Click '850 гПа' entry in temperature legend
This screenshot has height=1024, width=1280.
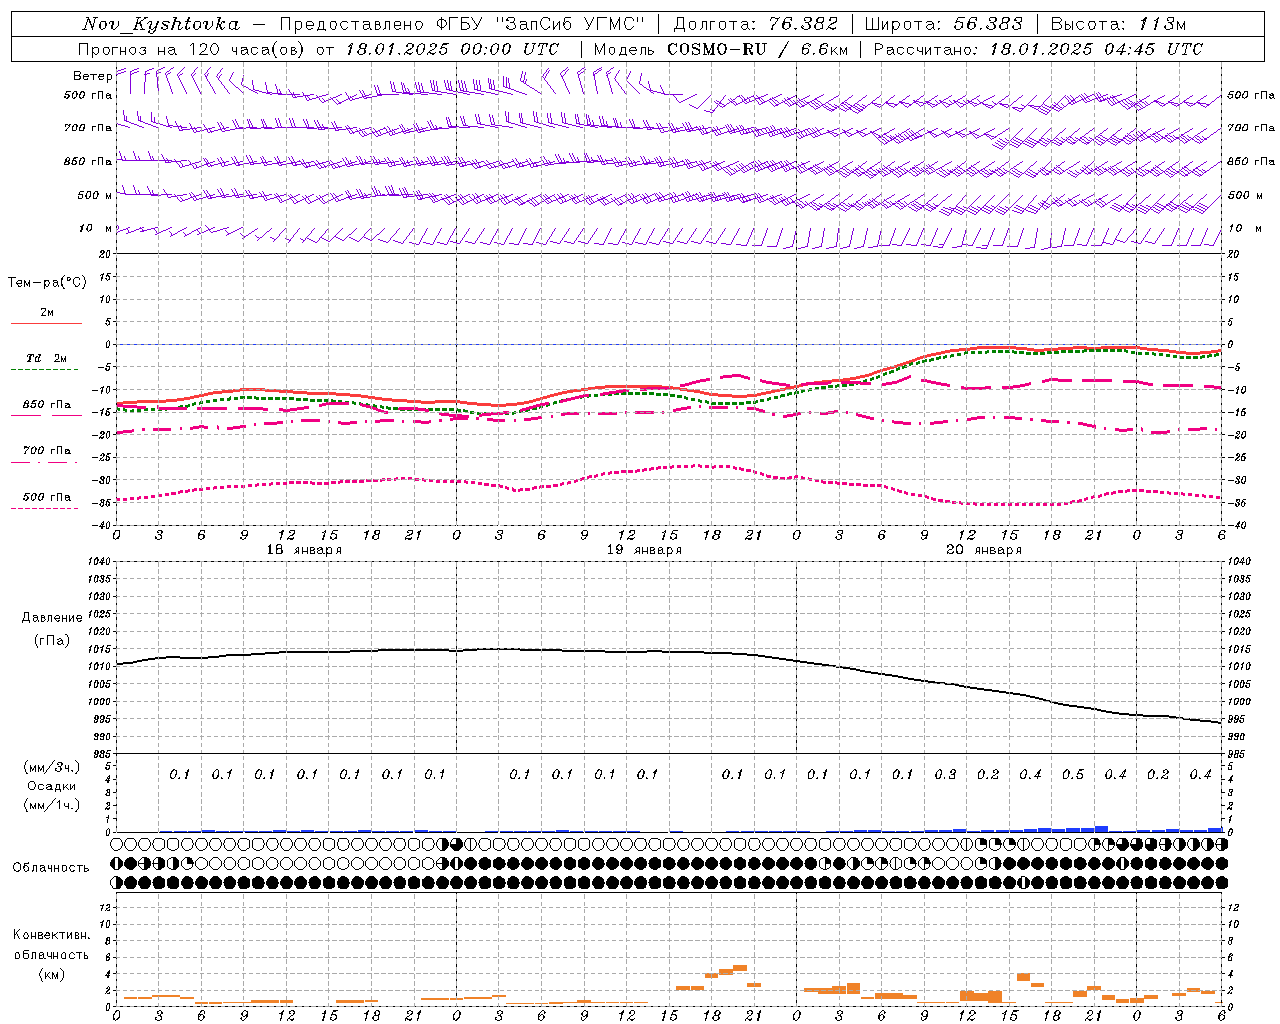47,405
